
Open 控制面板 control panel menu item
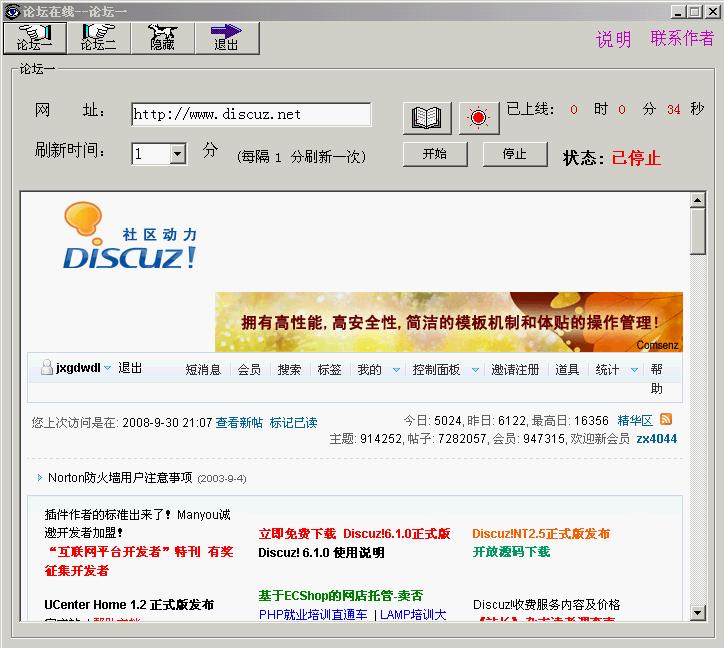tap(436, 369)
